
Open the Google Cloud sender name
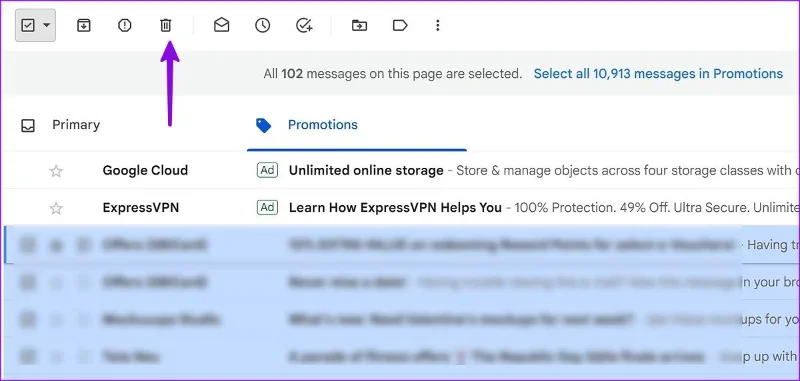[145, 170]
